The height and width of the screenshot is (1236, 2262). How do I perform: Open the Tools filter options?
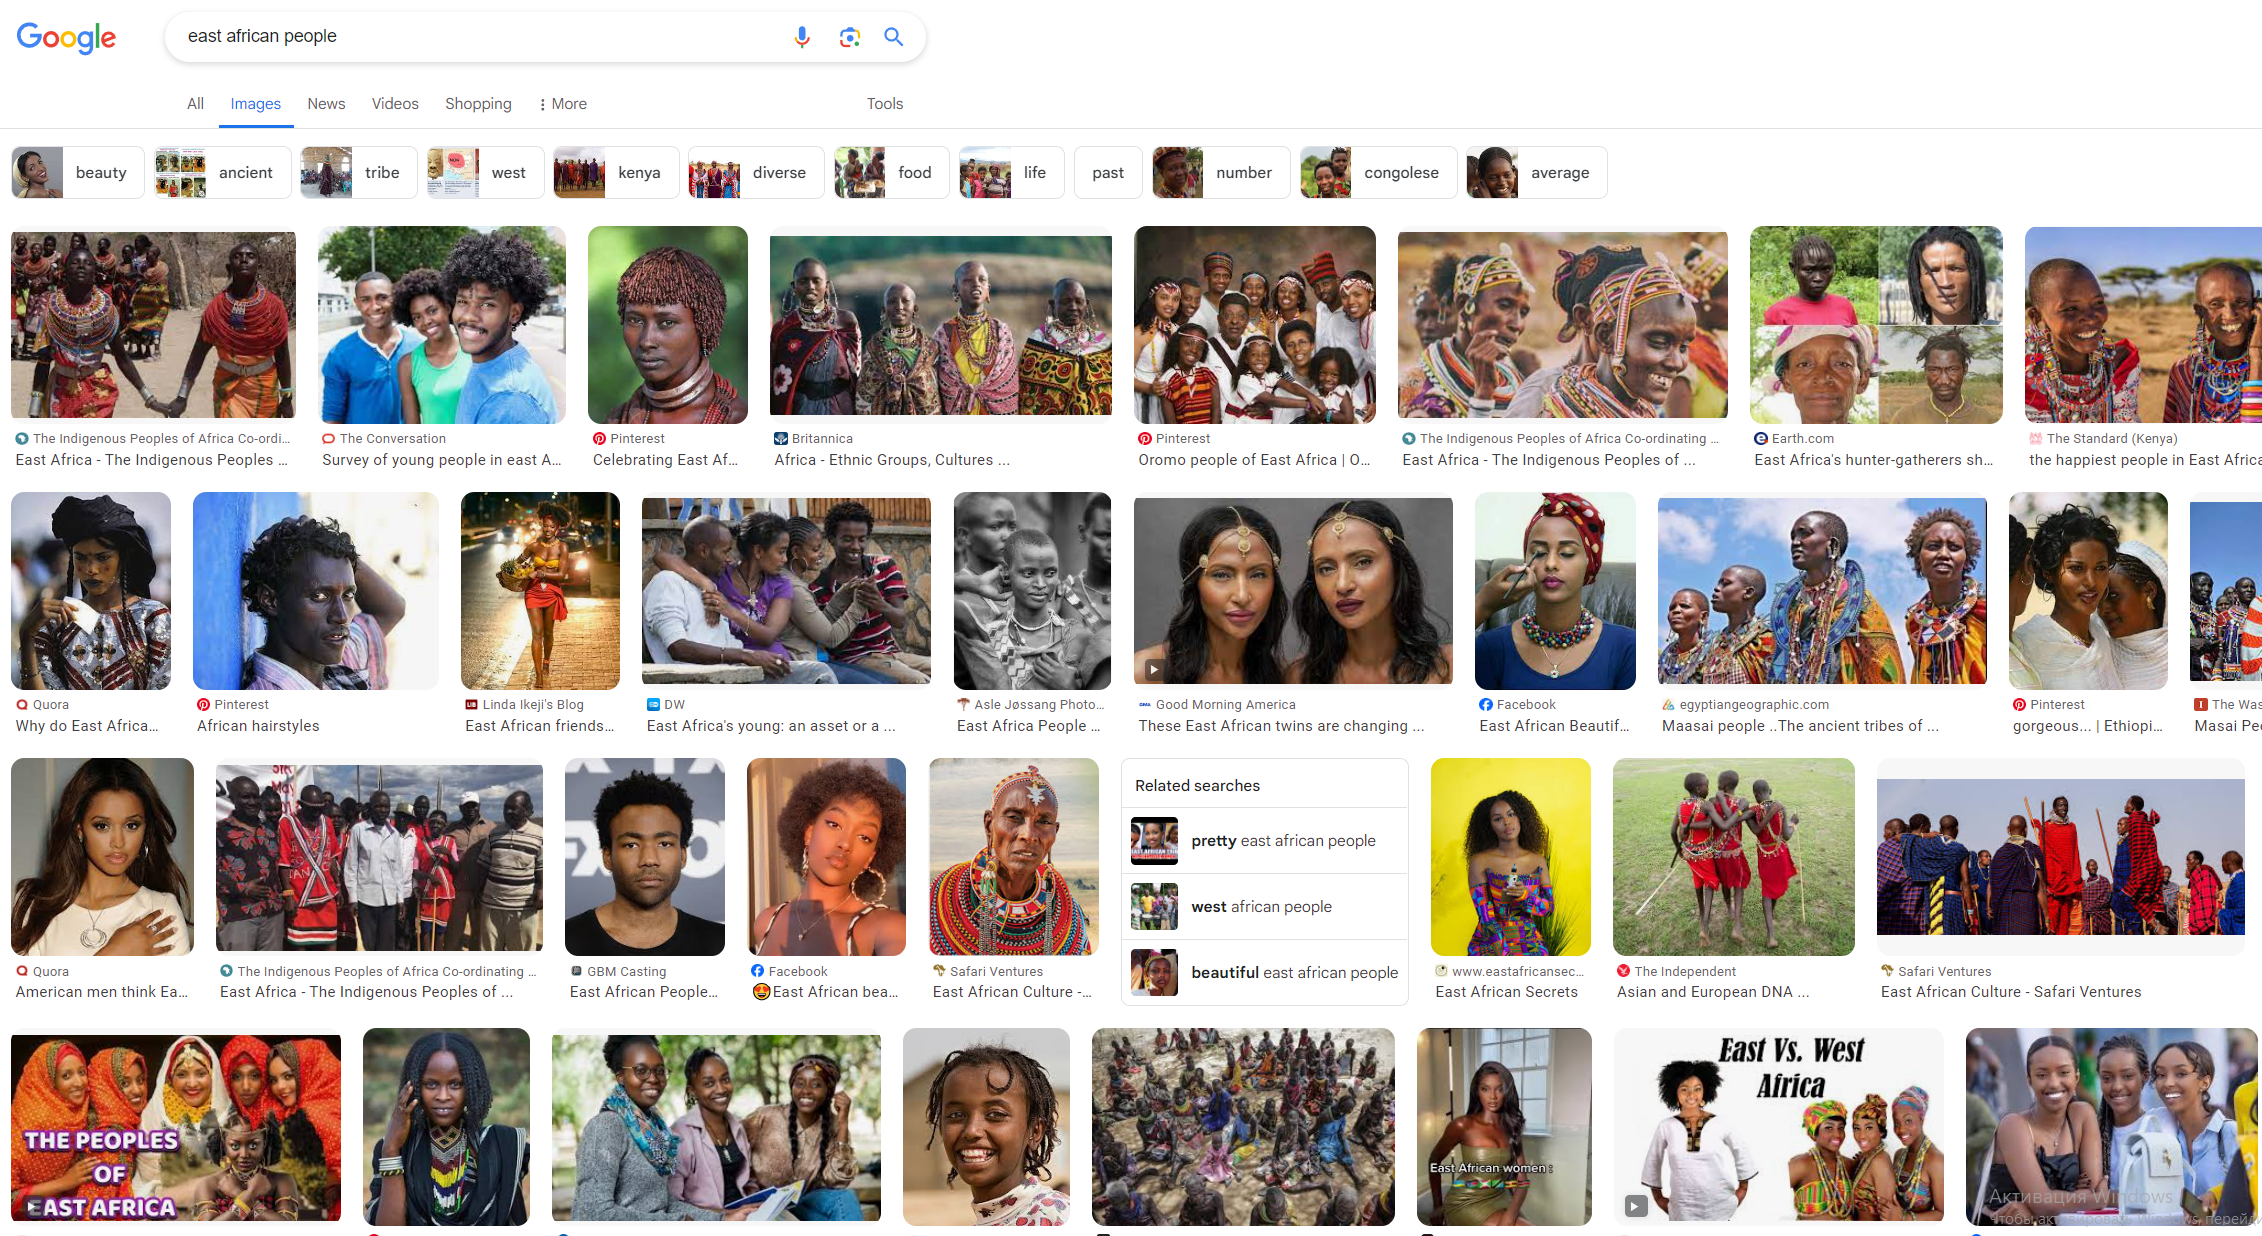coord(884,104)
